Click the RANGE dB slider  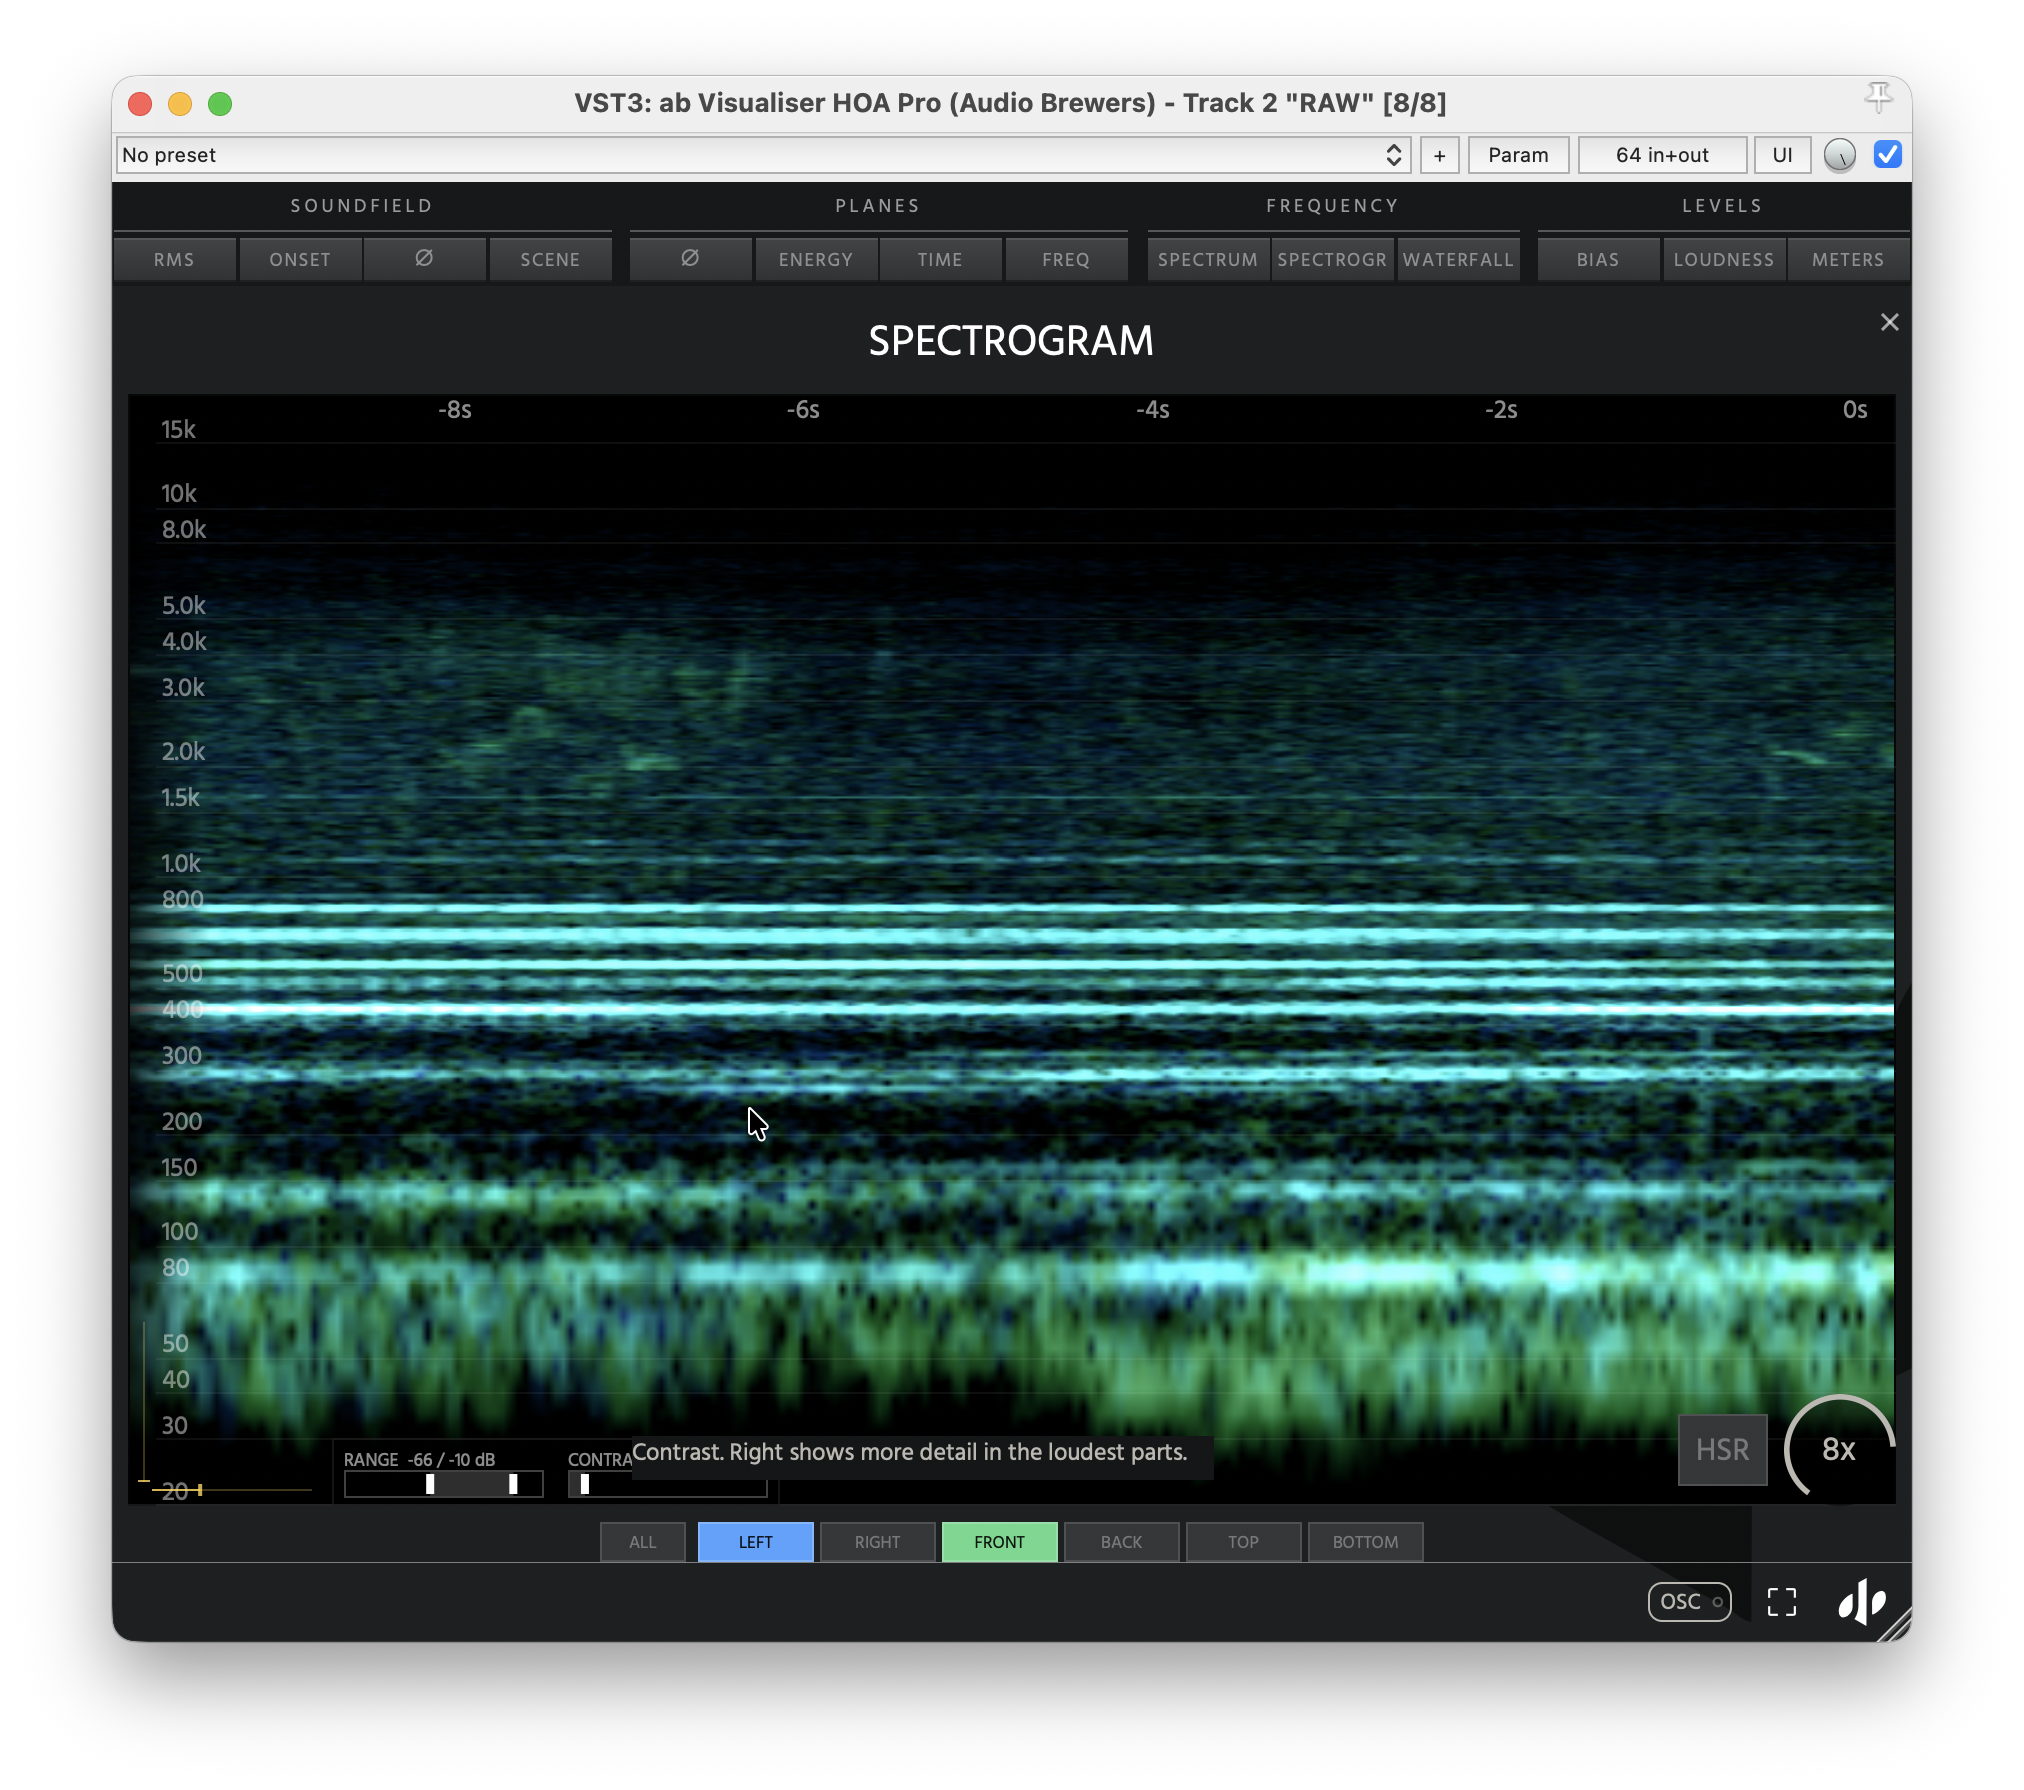(444, 1485)
